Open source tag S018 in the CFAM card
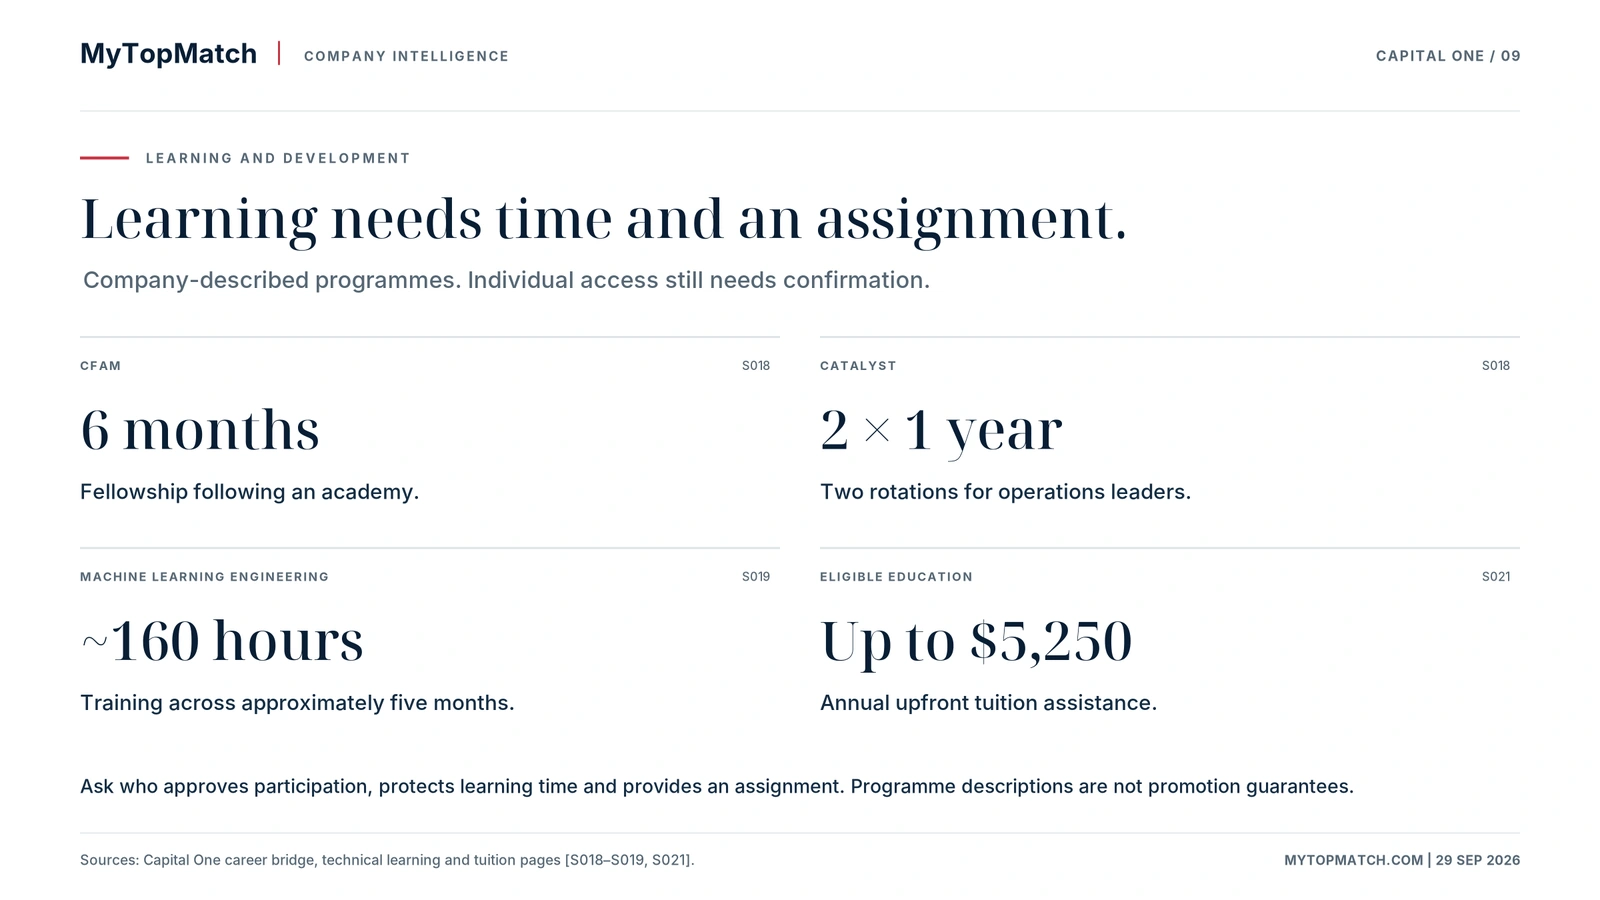 tap(756, 366)
